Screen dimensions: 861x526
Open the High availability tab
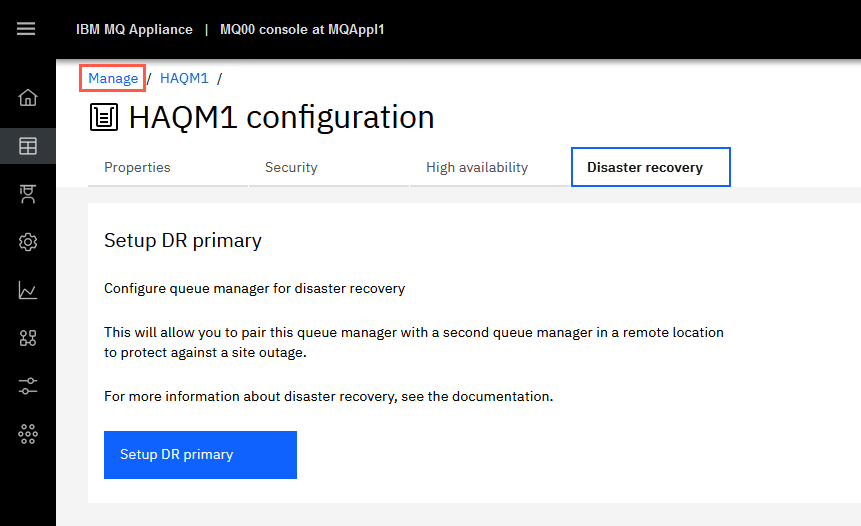pyautogui.click(x=490, y=167)
